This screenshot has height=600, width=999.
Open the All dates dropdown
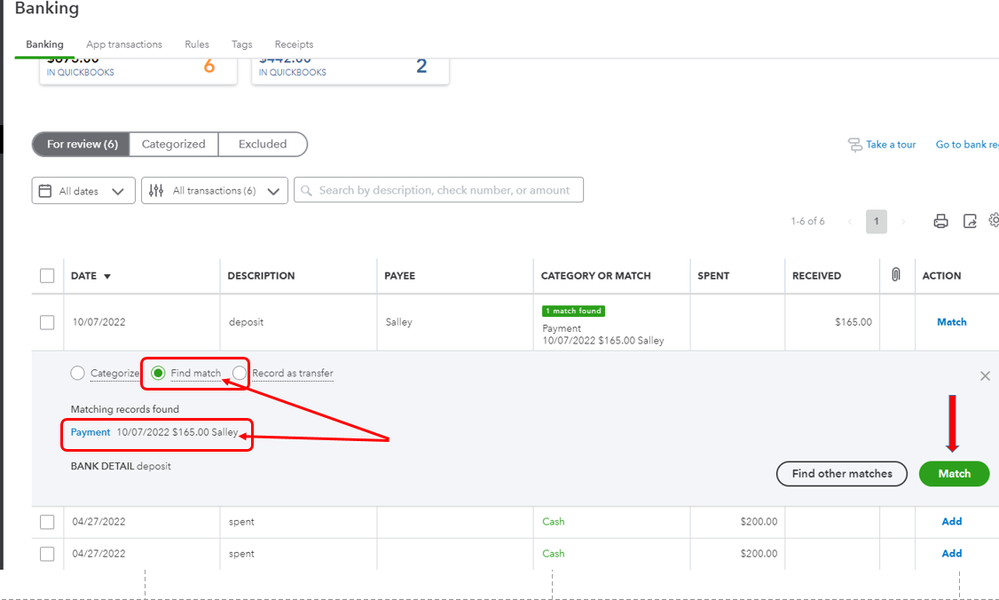click(x=83, y=190)
